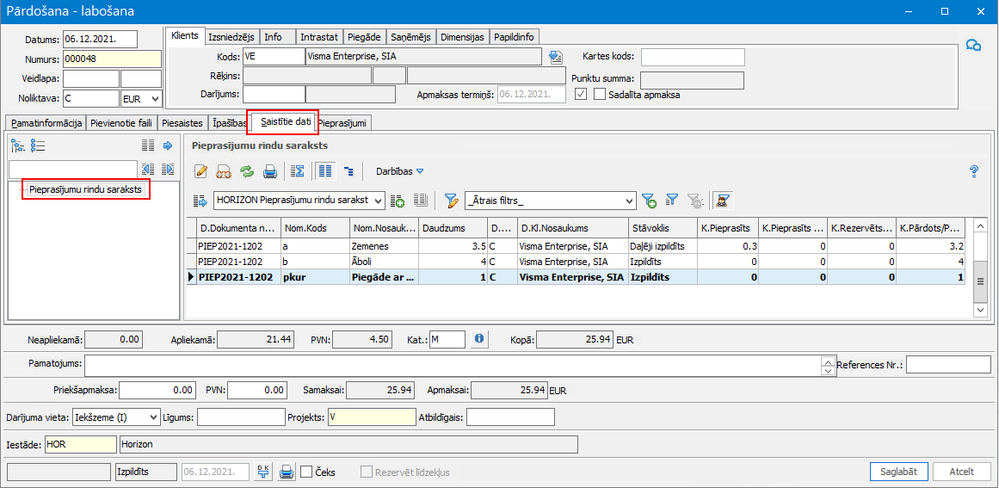This screenshot has width=999, height=488.
Task: Open the chat bubbles icon
Action: point(972,45)
